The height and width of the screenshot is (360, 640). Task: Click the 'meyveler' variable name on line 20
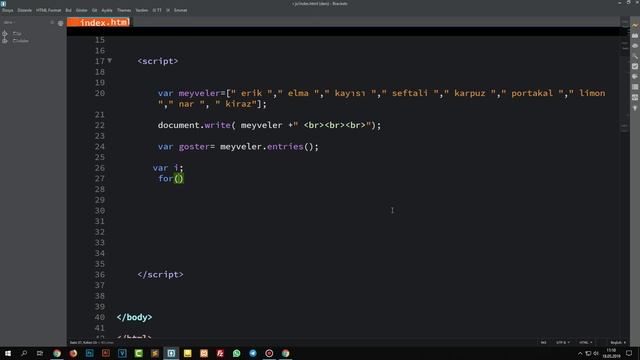pyautogui.click(x=199, y=93)
